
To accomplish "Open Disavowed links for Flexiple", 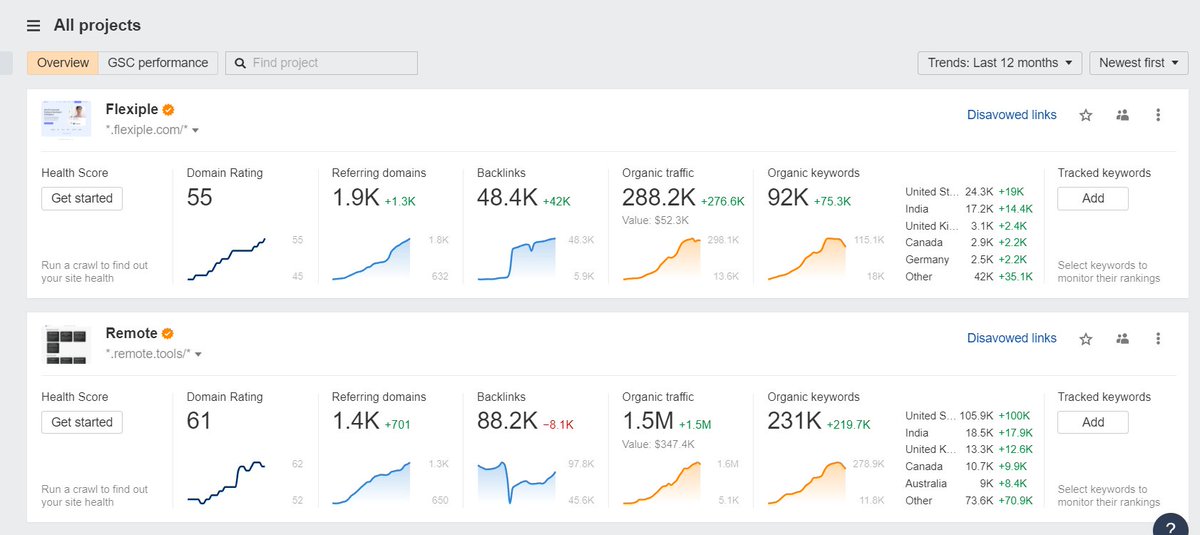I will (1012, 115).
